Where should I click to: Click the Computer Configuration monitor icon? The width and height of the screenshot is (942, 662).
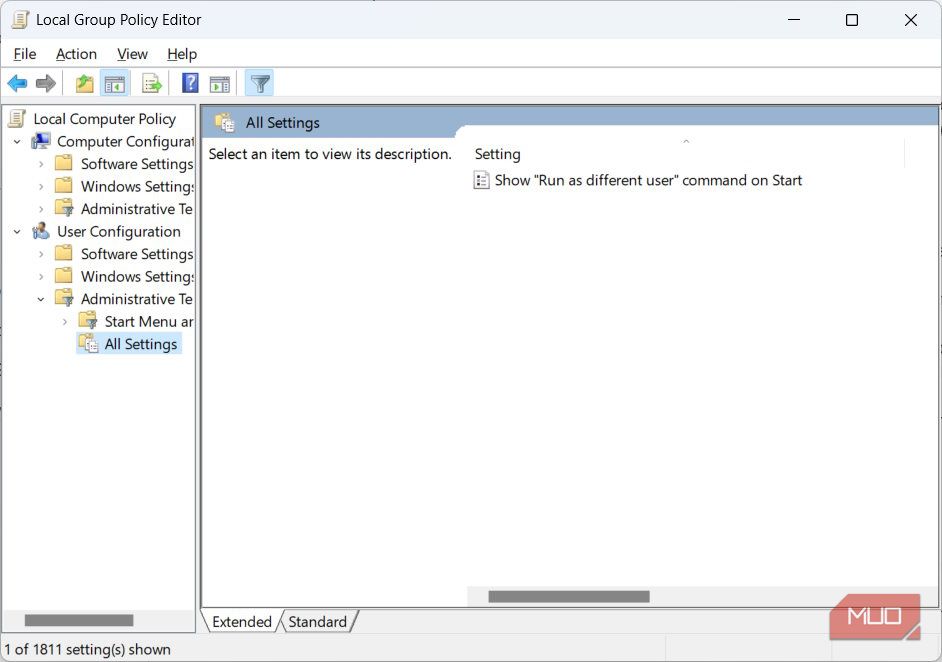41,141
